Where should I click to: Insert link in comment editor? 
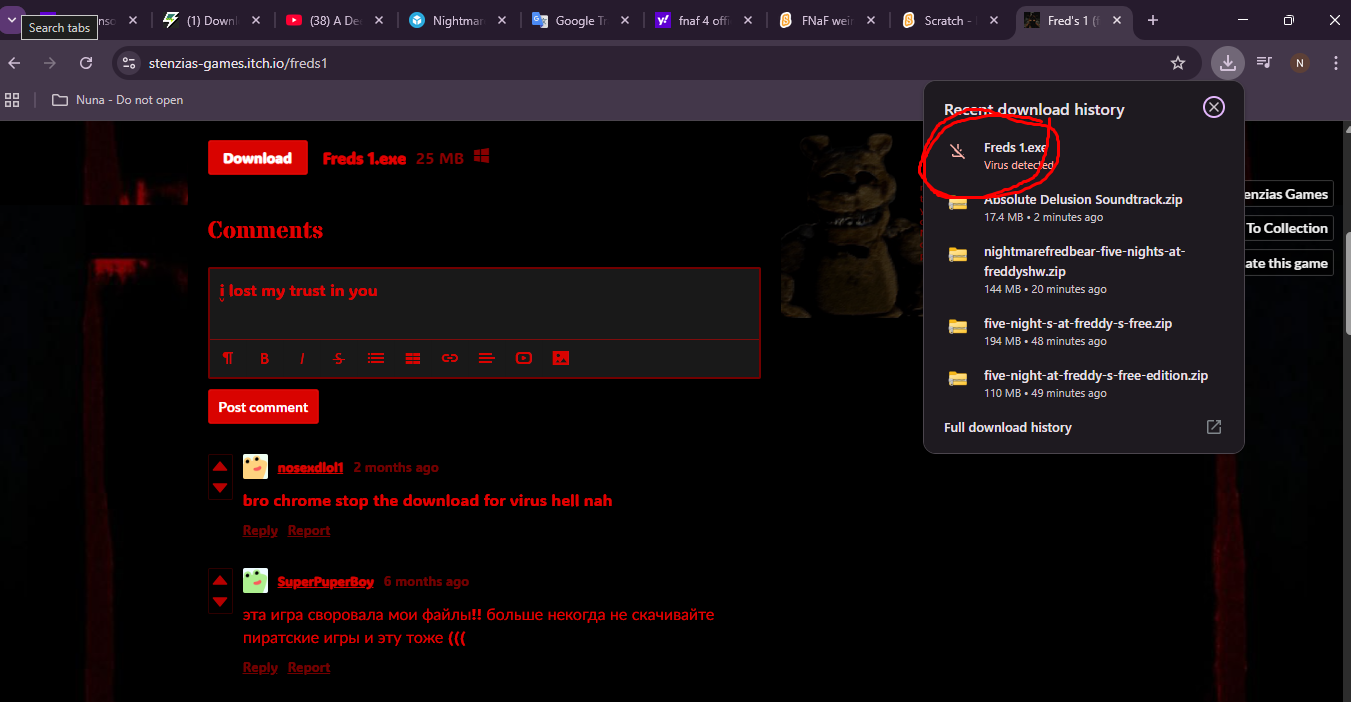point(450,358)
